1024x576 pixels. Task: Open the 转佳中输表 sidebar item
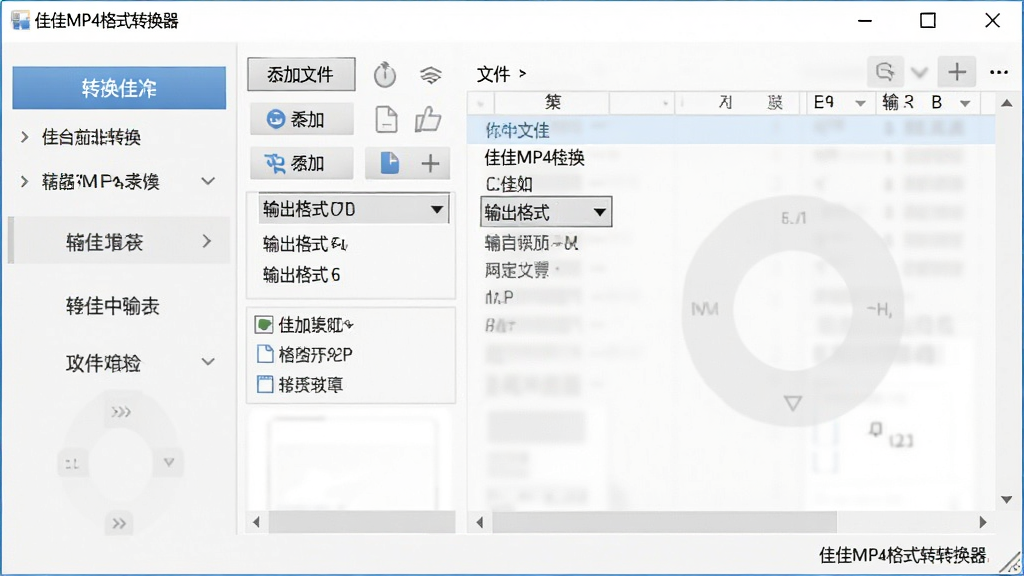click(x=113, y=306)
